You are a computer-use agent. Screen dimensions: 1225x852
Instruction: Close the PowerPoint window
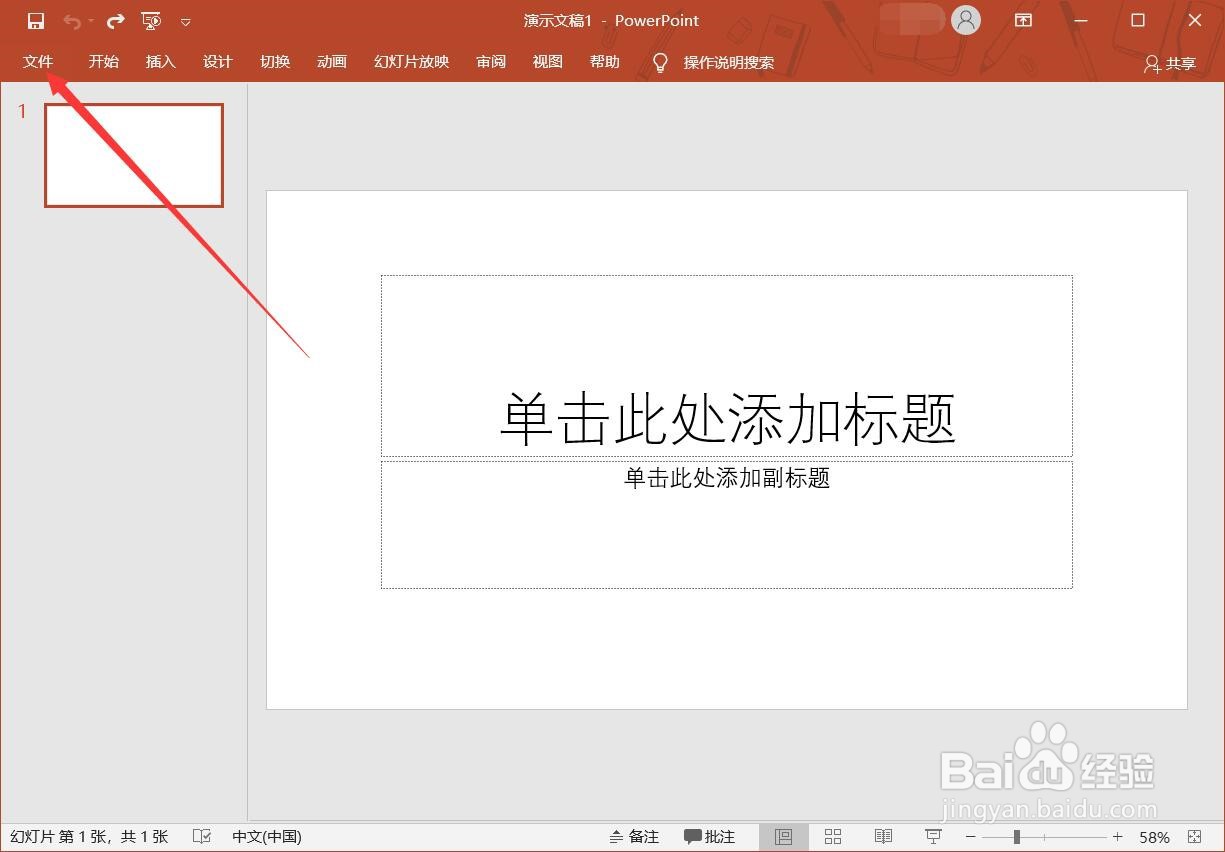point(1195,20)
